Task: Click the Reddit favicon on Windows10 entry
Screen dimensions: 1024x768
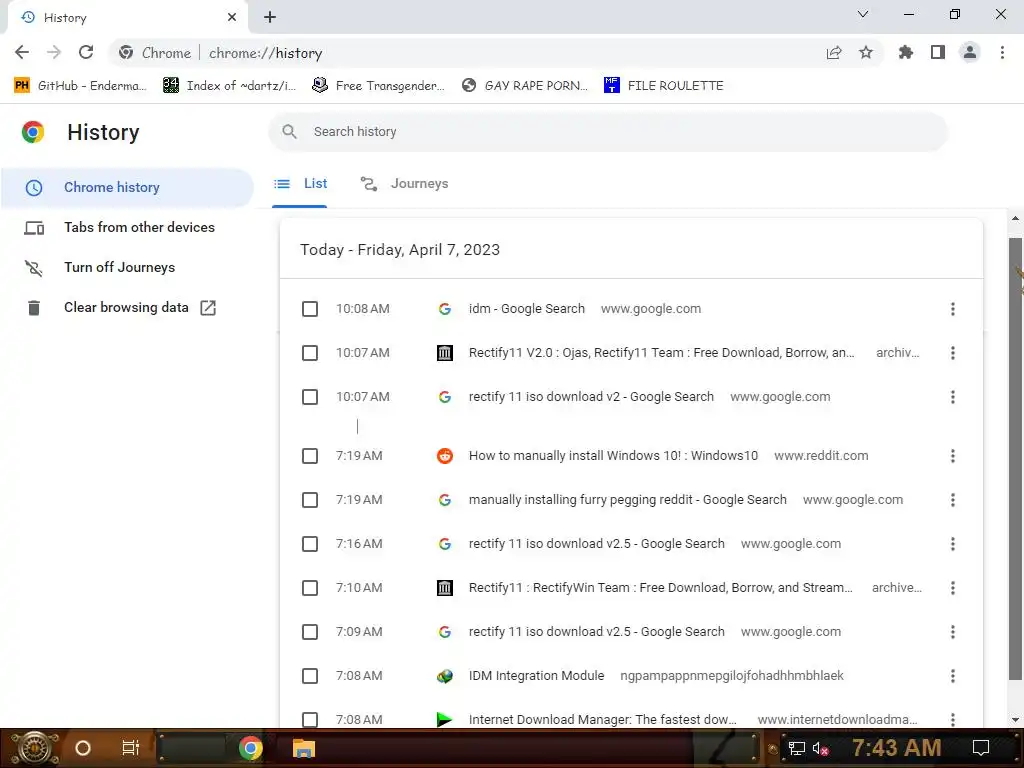Action: click(445, 456)
